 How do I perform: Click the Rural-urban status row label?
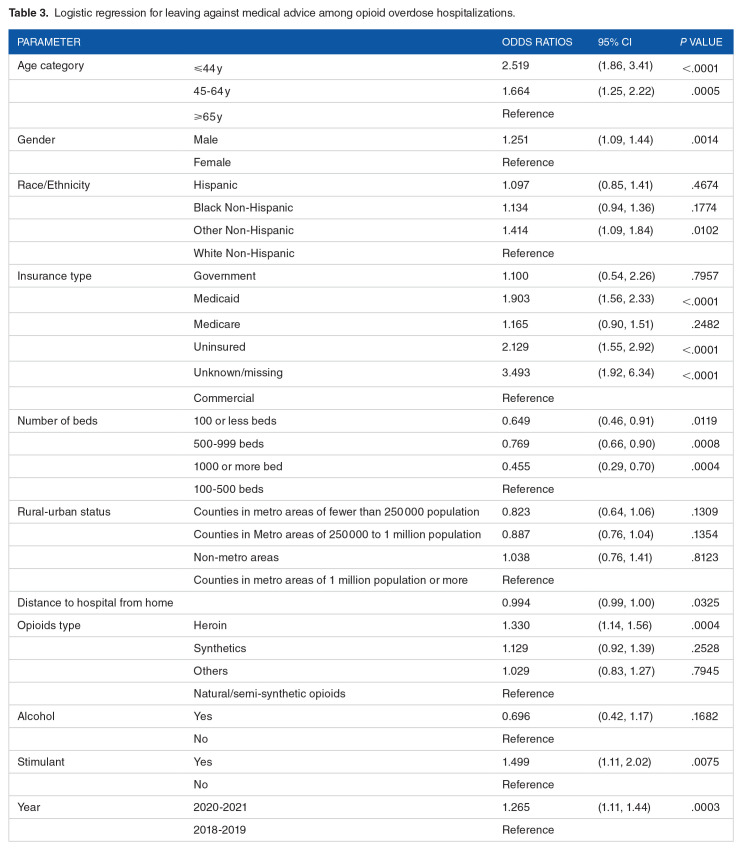(x=64, y=512)
